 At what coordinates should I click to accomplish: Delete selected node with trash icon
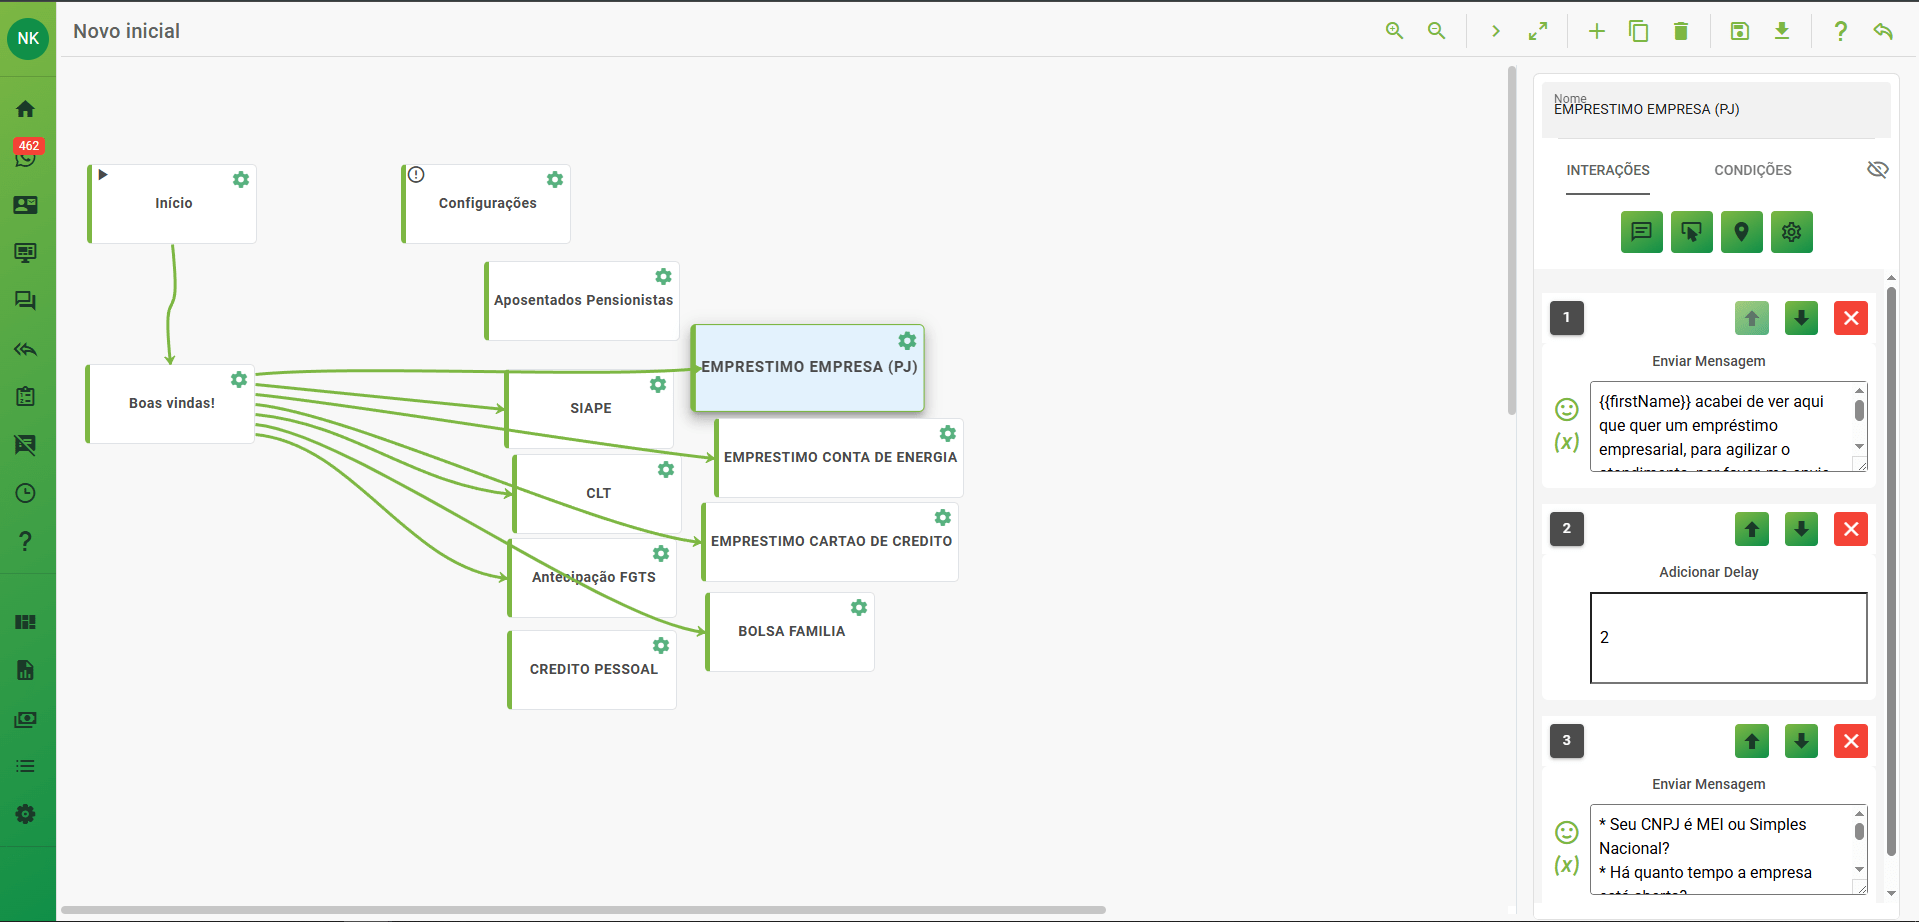point(1681,31)
